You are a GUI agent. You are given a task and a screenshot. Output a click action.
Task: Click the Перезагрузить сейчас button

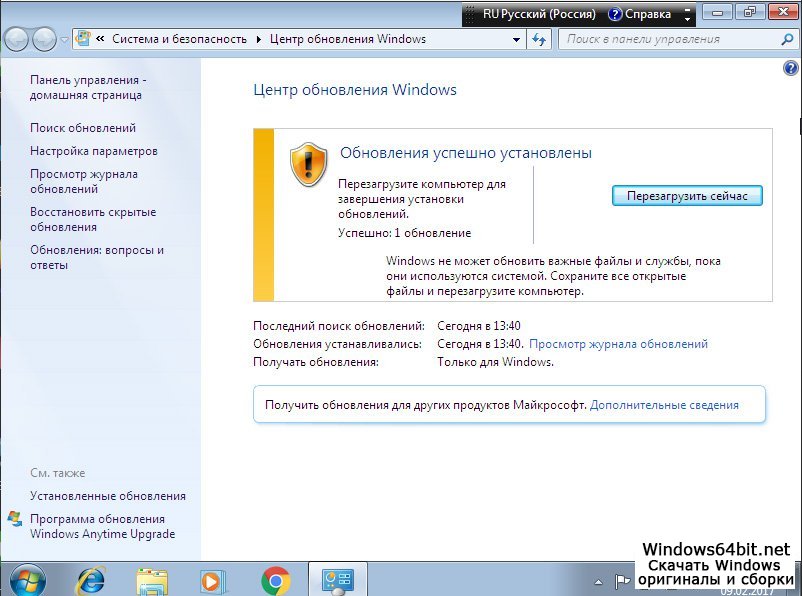point(687,196)
